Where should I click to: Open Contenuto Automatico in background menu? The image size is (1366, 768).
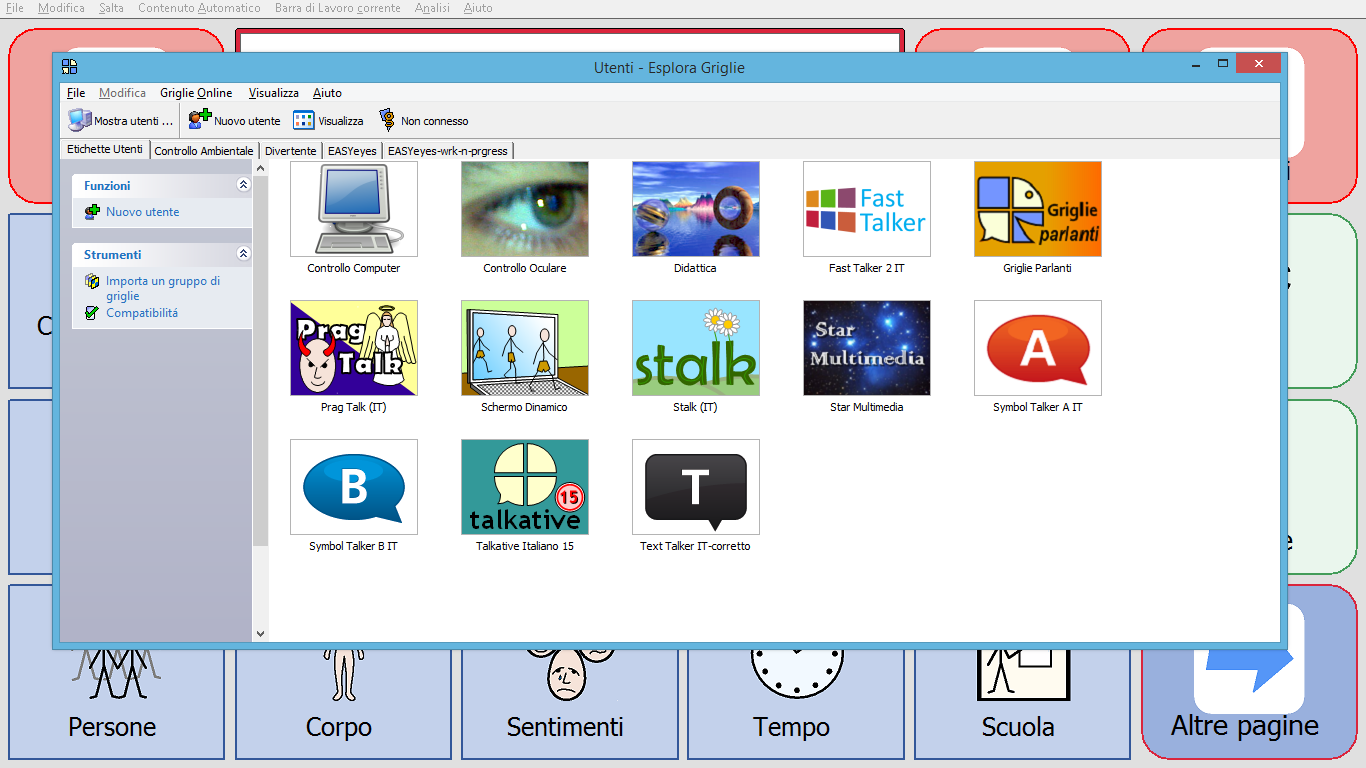(x=199, y=8)
